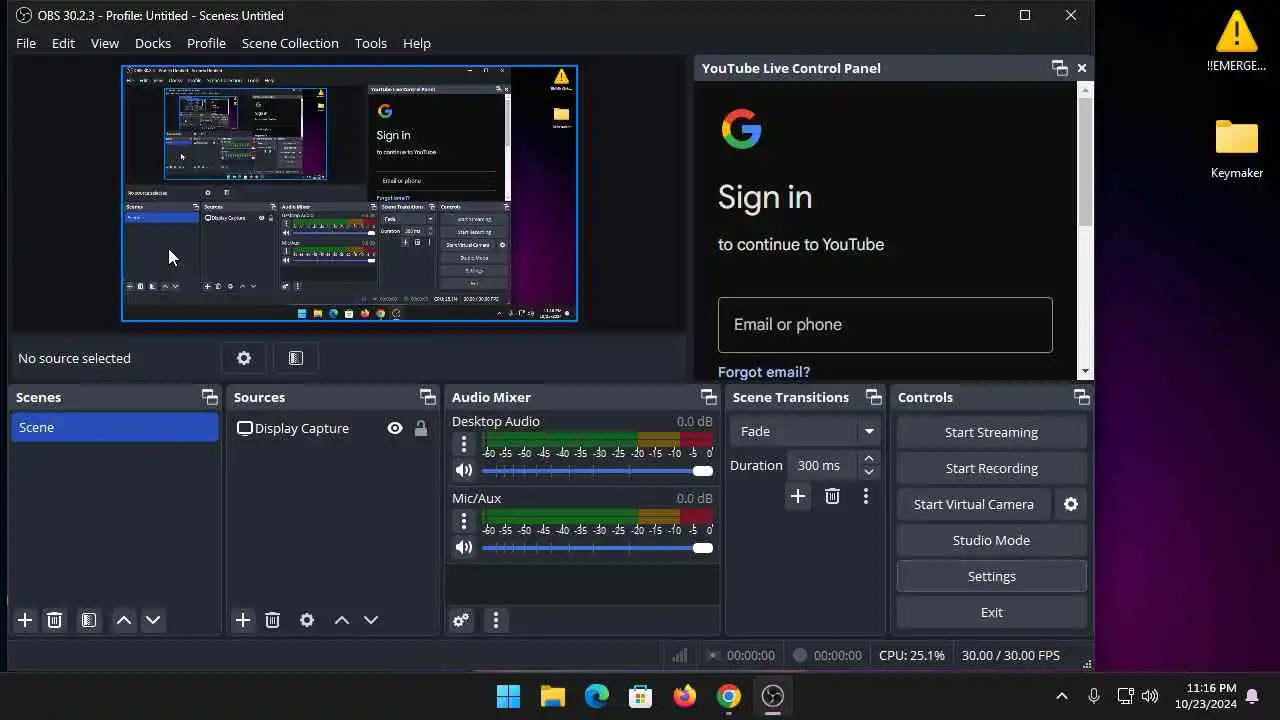The height and width of the screenshot is (720, 1280).
Task: Open source filters icon in preview toolbar
Action: pos(296,358)
